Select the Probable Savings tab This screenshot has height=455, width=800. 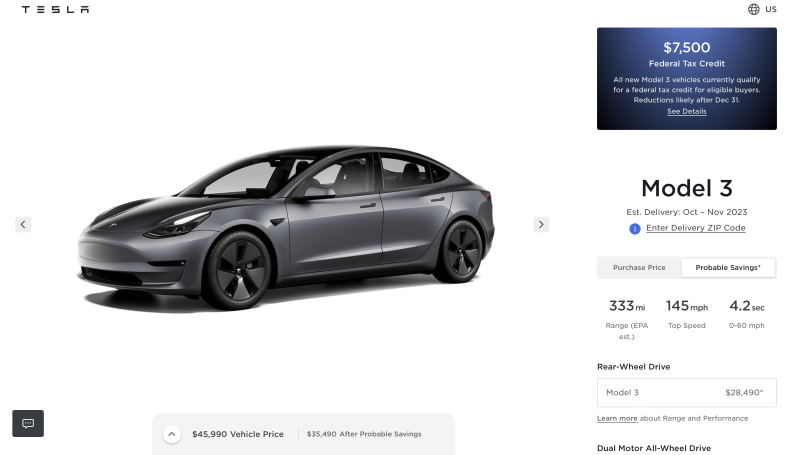tap(728, 267)
